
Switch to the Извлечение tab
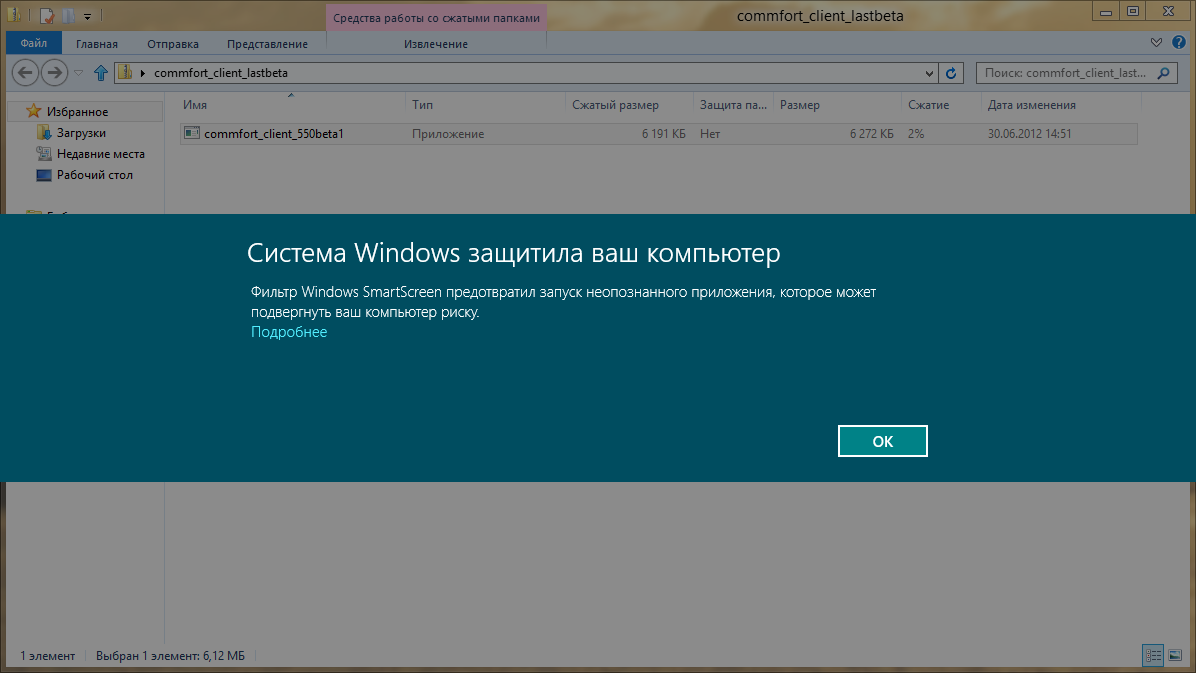[435, 44]
